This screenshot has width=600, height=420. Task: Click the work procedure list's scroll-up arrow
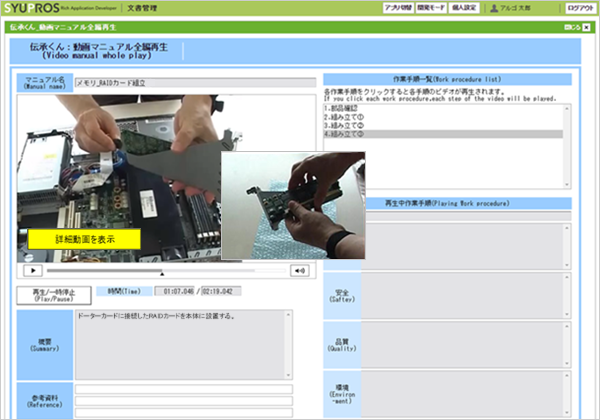tap(567, 109)
